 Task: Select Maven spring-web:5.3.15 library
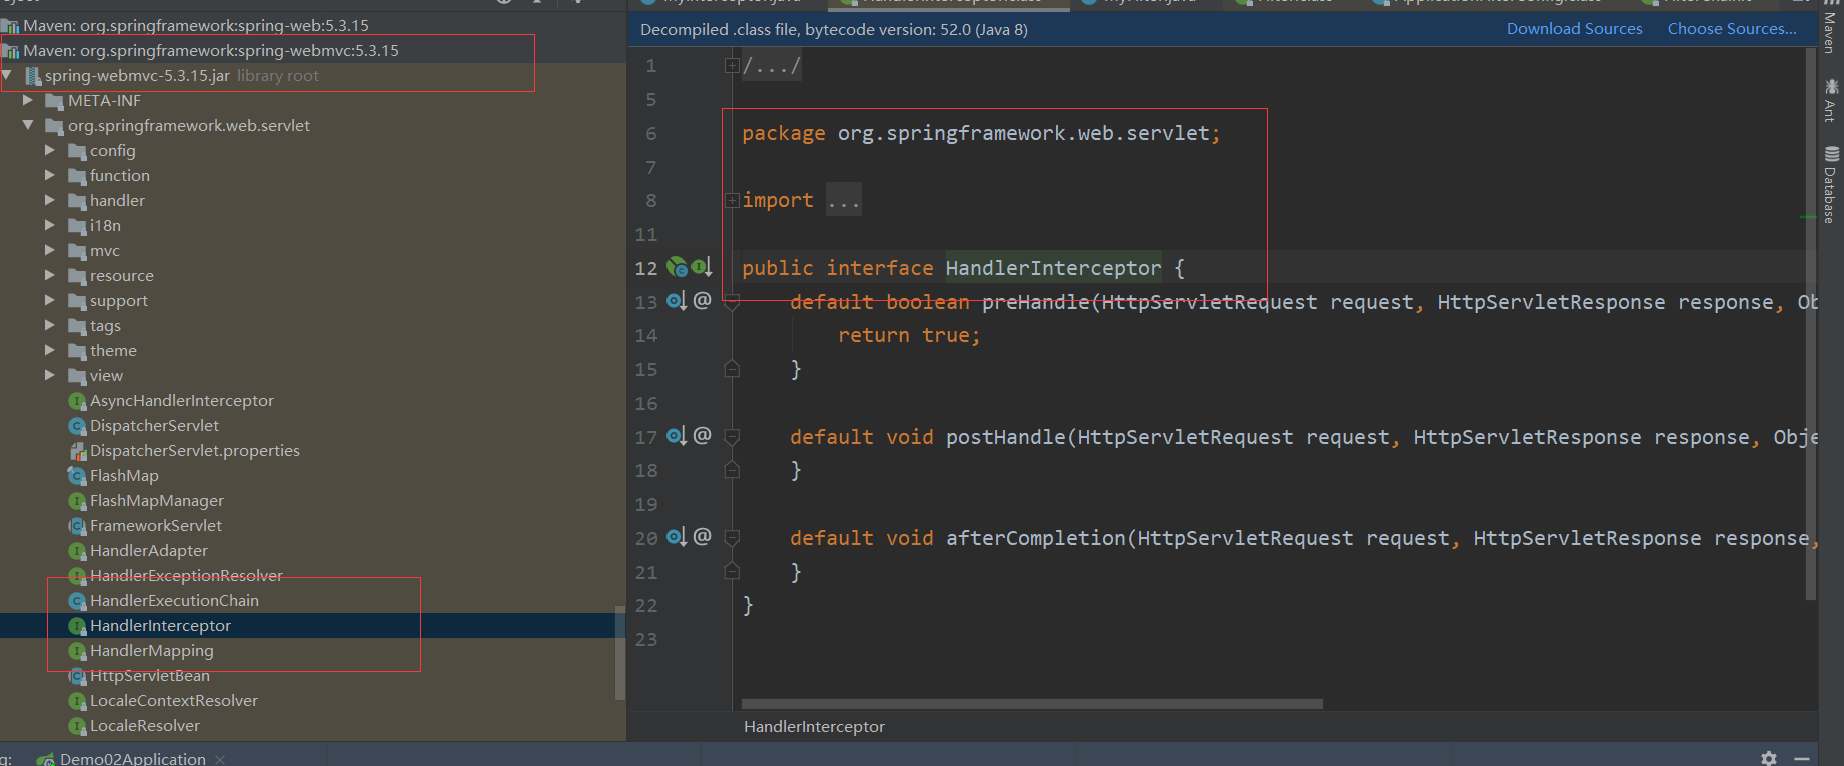pyautogui.click(x=195, y=25)
